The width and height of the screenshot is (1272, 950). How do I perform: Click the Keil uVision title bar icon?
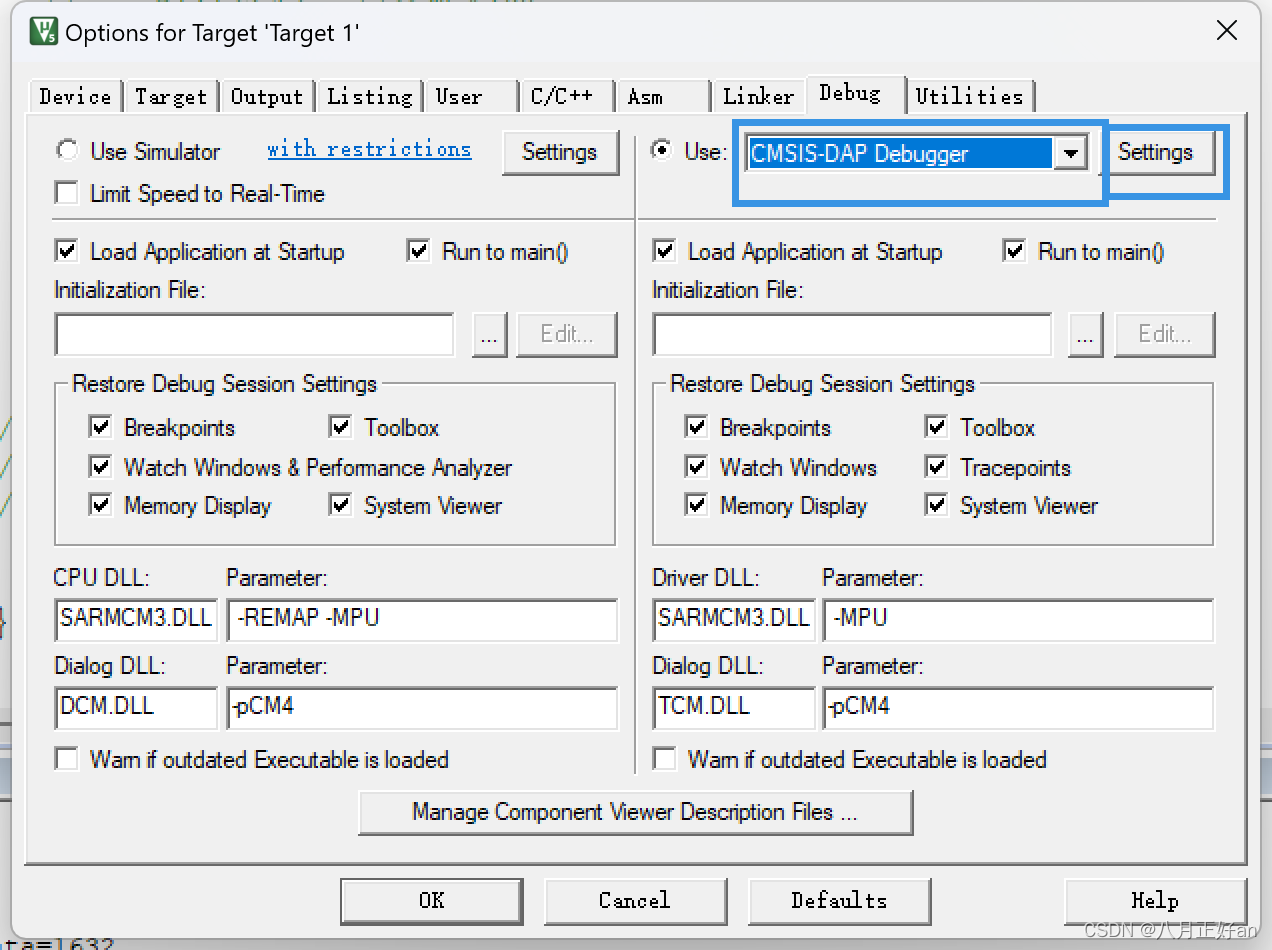pos(44,32)
